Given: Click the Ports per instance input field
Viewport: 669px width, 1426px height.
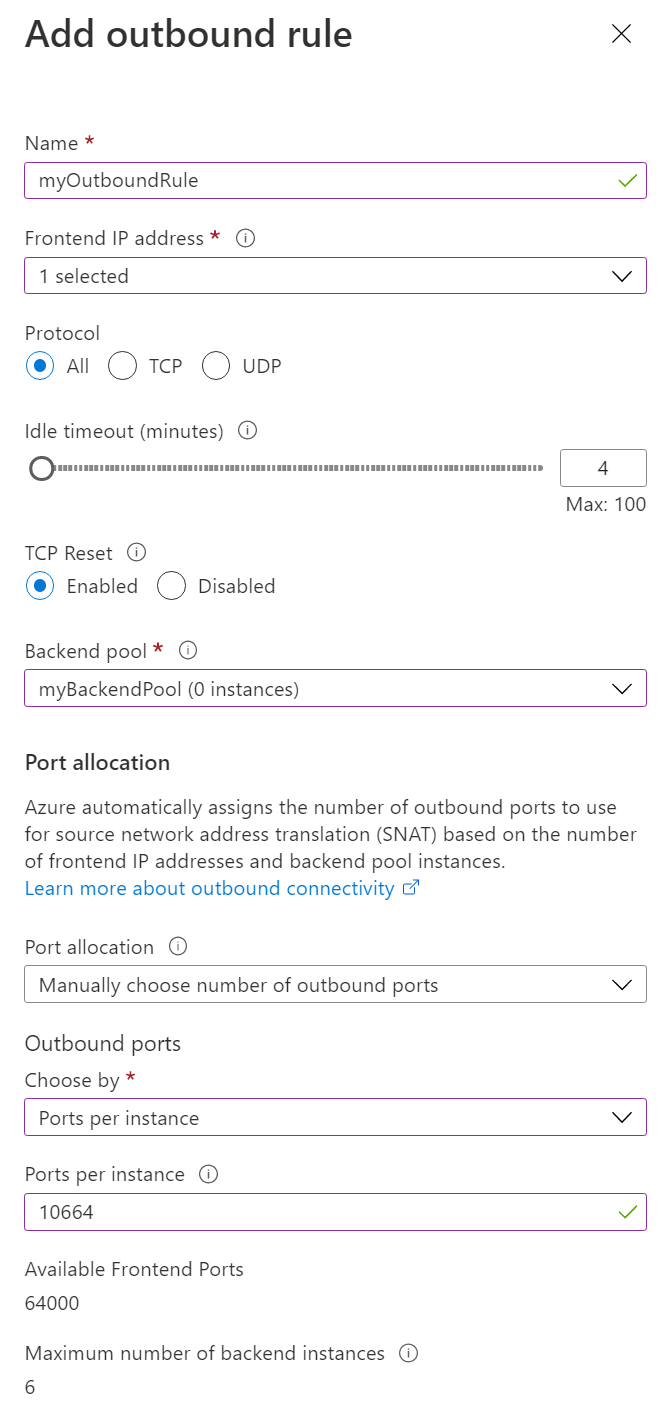Looking at the screenshot, I should click(320, 1212).
